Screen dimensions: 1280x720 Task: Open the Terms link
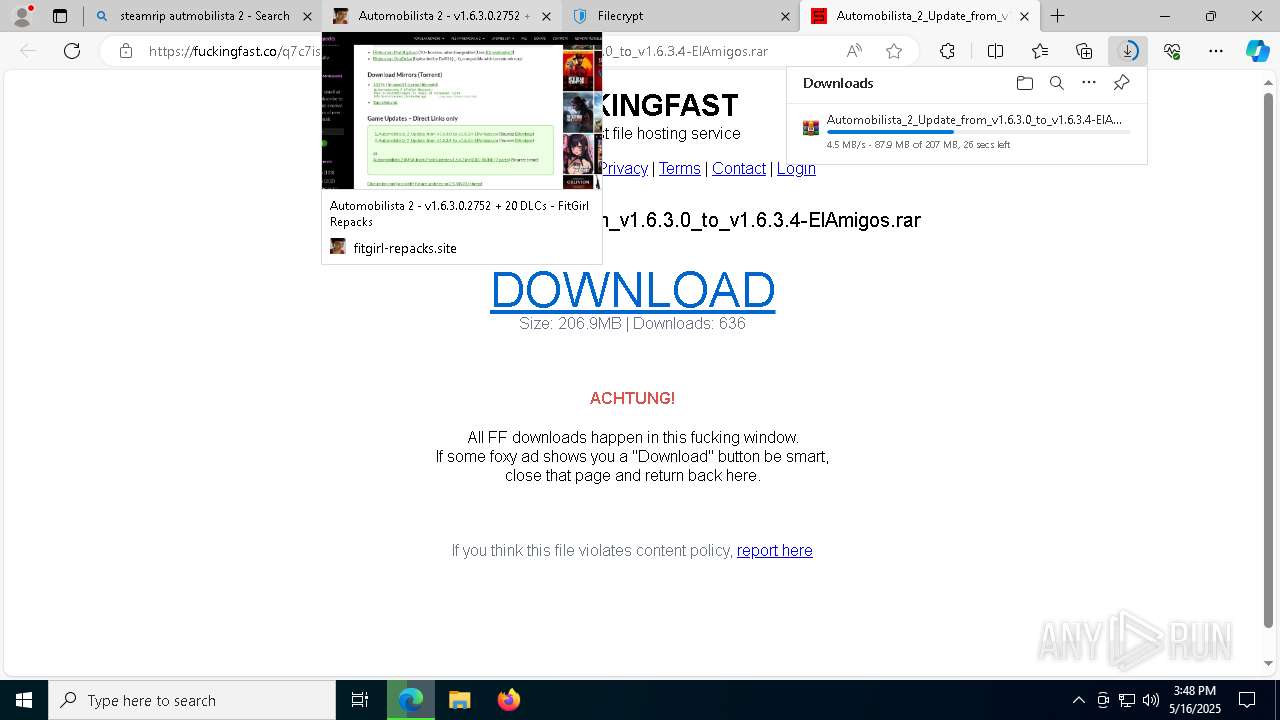pyautogui.click(x=679, y=168)
